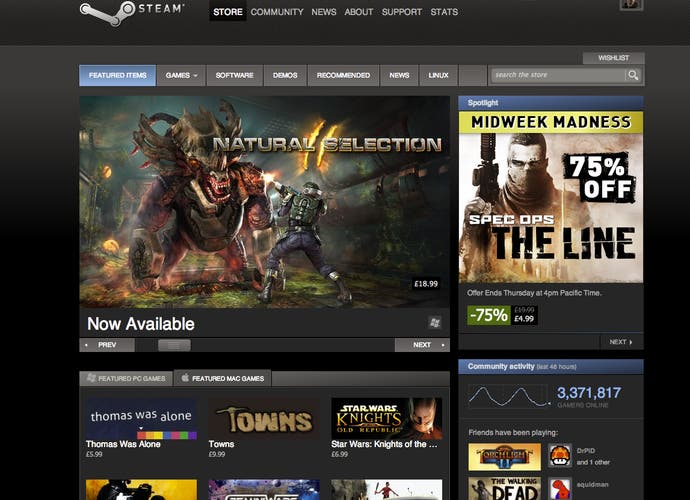Select the Featured Items tab
Screen dimensions: 690x500
[x=117, y=75]
